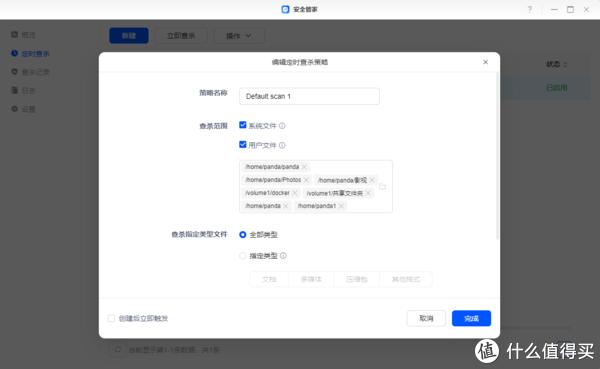This screenshot has height=369, width=600.
Task: Remove the /home/panda/panda path tag
Action: (305, 167)
